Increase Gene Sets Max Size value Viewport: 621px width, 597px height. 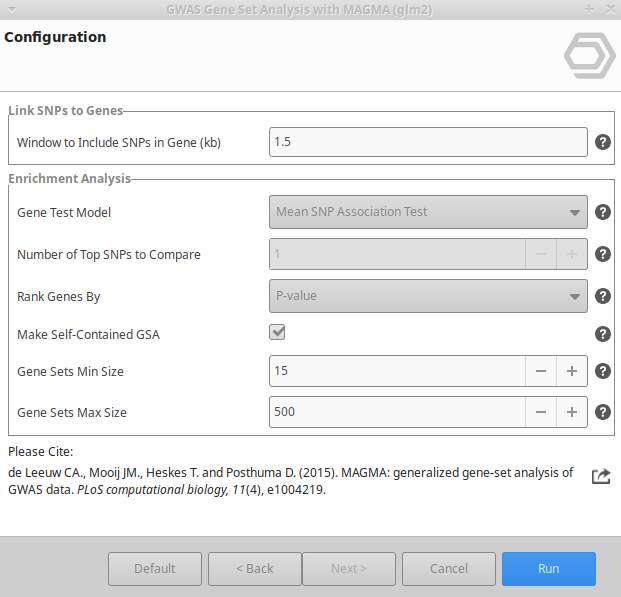click(571, 412)
